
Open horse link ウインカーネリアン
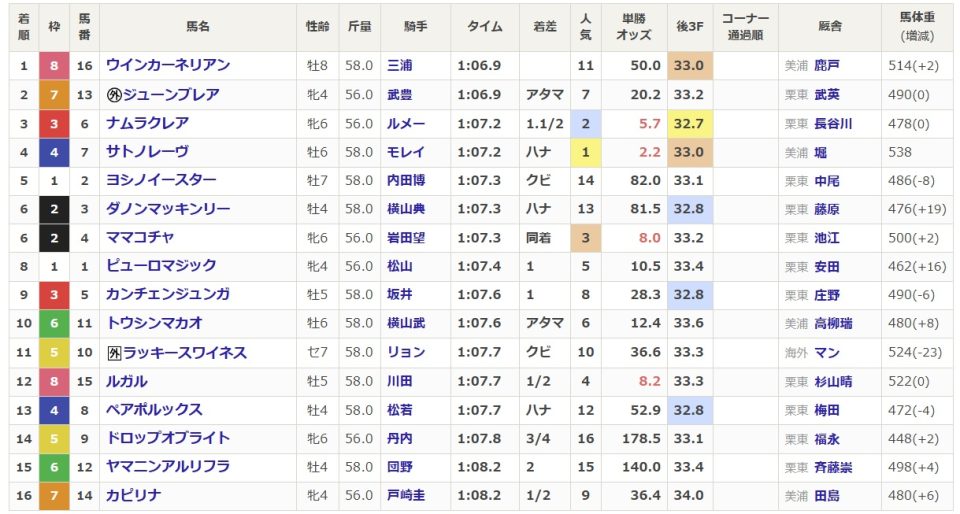pos(168,65)
